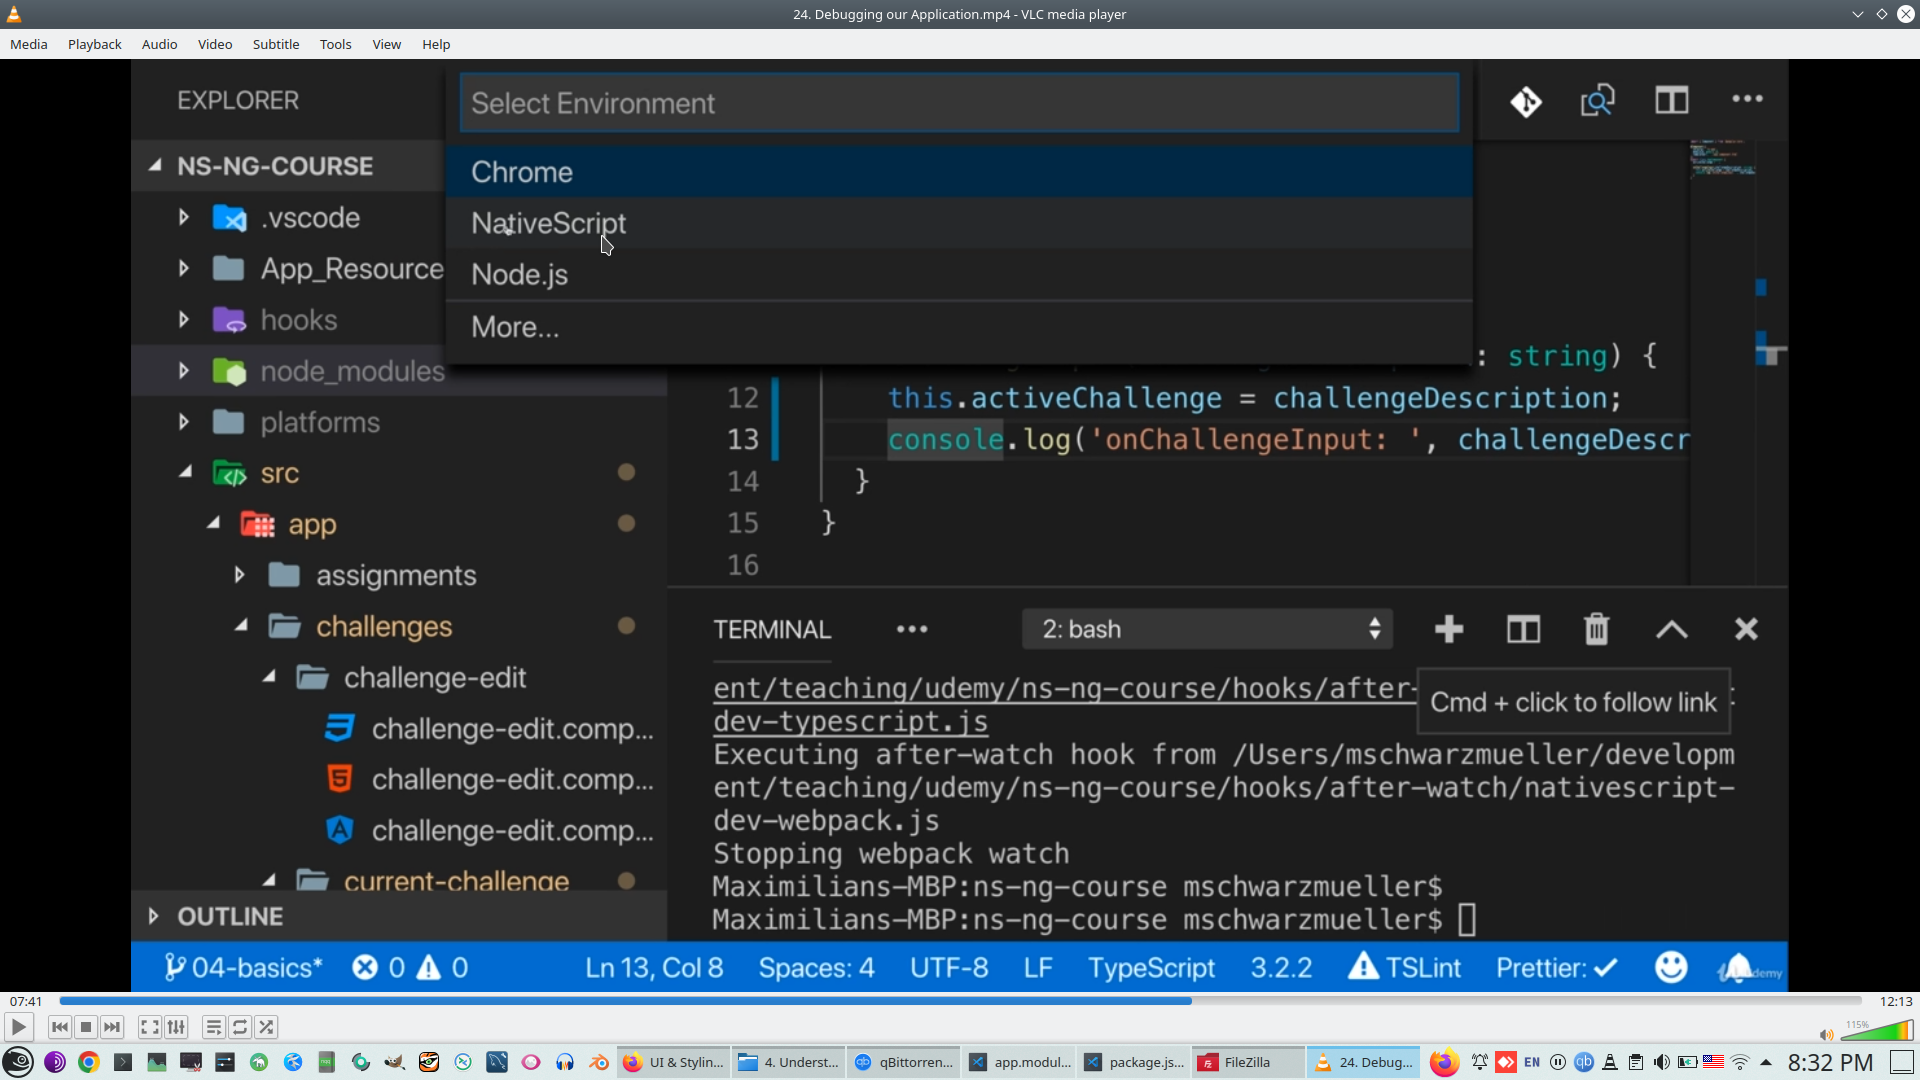Open the Playback menu
This screenshot has width=1920, height=1080.
(94, 44)
